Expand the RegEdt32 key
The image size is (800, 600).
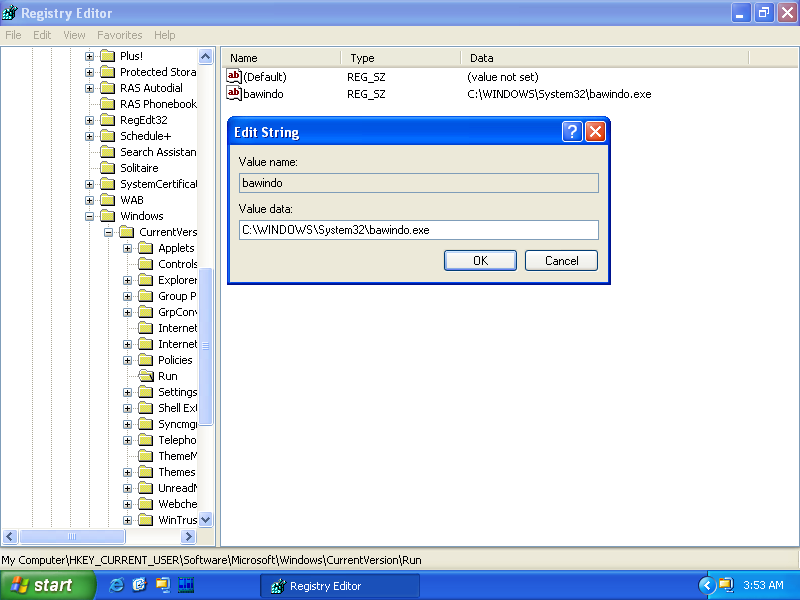coord(89,120)
